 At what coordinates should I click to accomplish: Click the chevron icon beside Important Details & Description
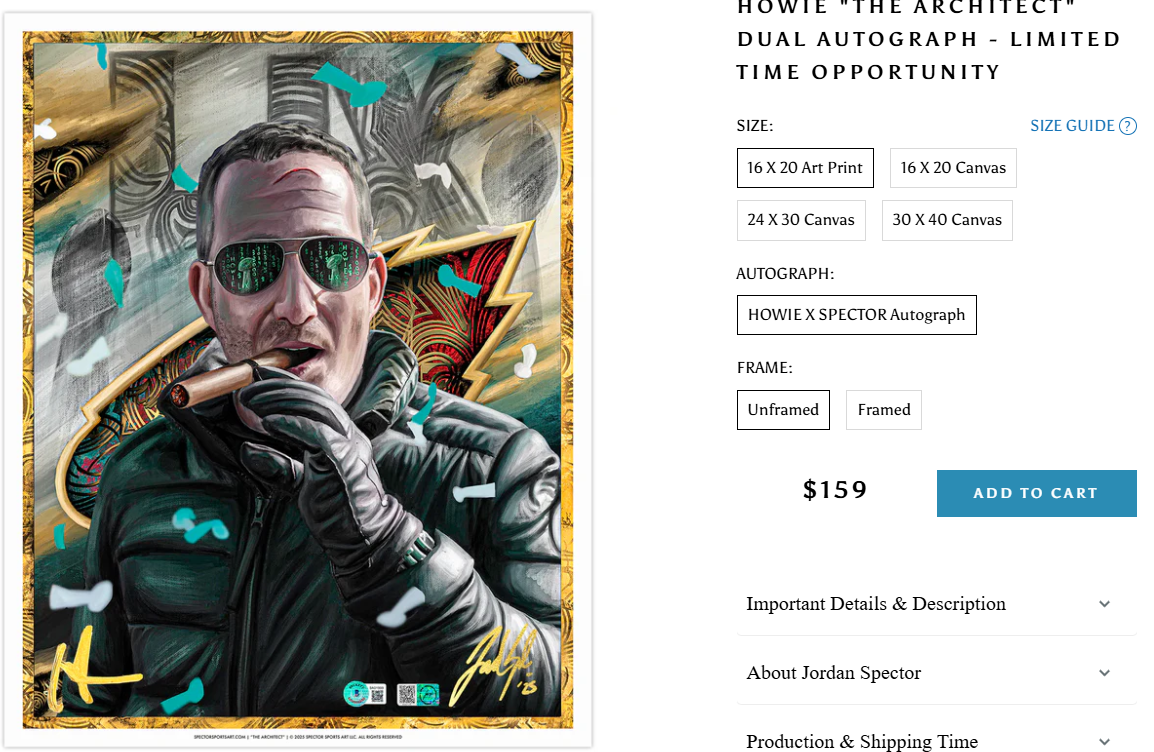(1104, 604)
